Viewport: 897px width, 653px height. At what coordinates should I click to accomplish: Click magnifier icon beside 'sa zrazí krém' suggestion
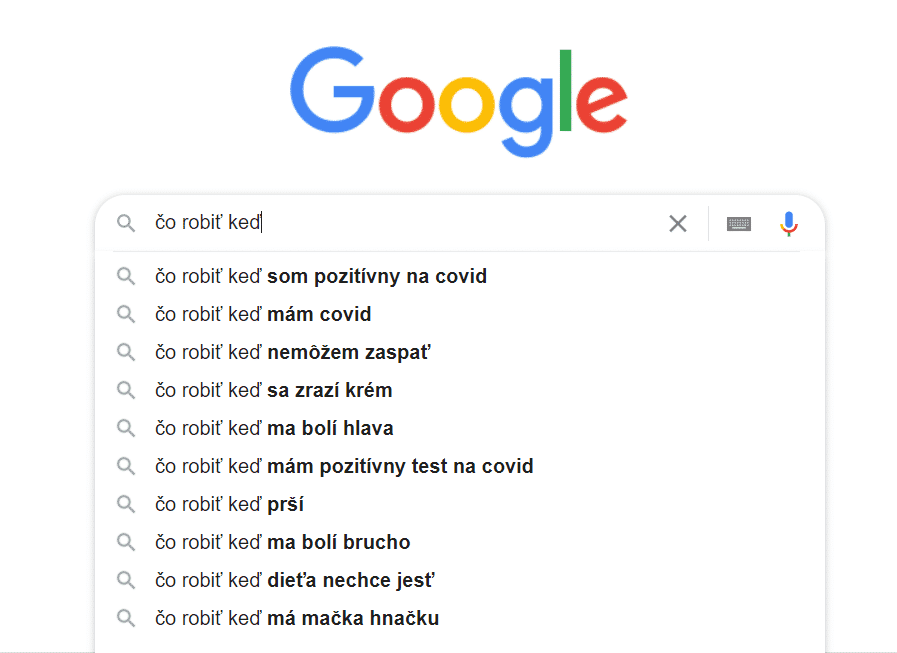click(x=126, y=390)
